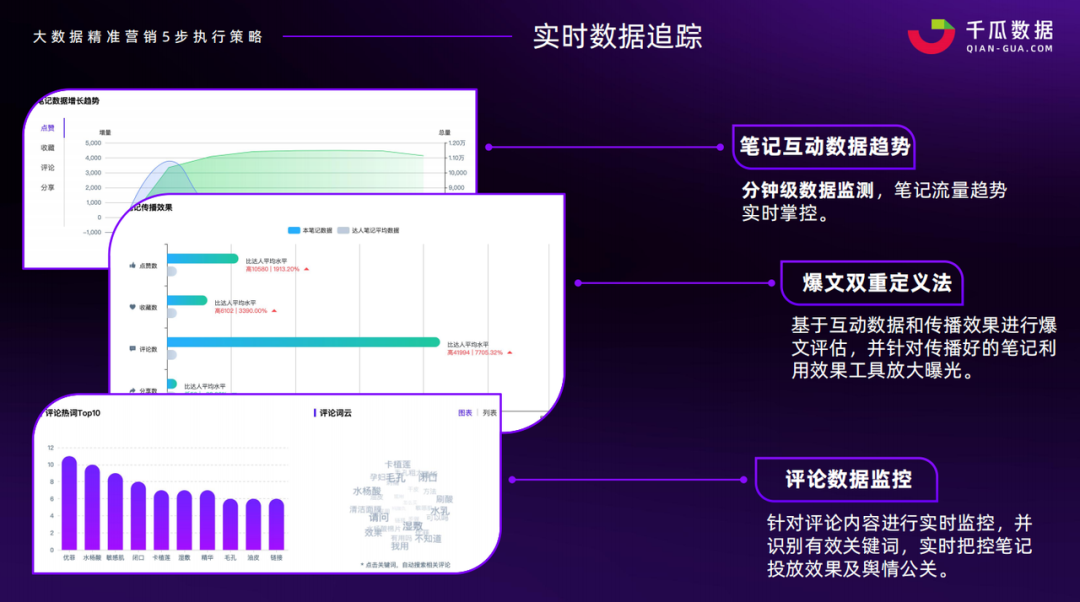The height and width of the screenshot is (602, 1080).
Task: Click red up-arrow next to 1913.20%
Action: coord(307,269)
